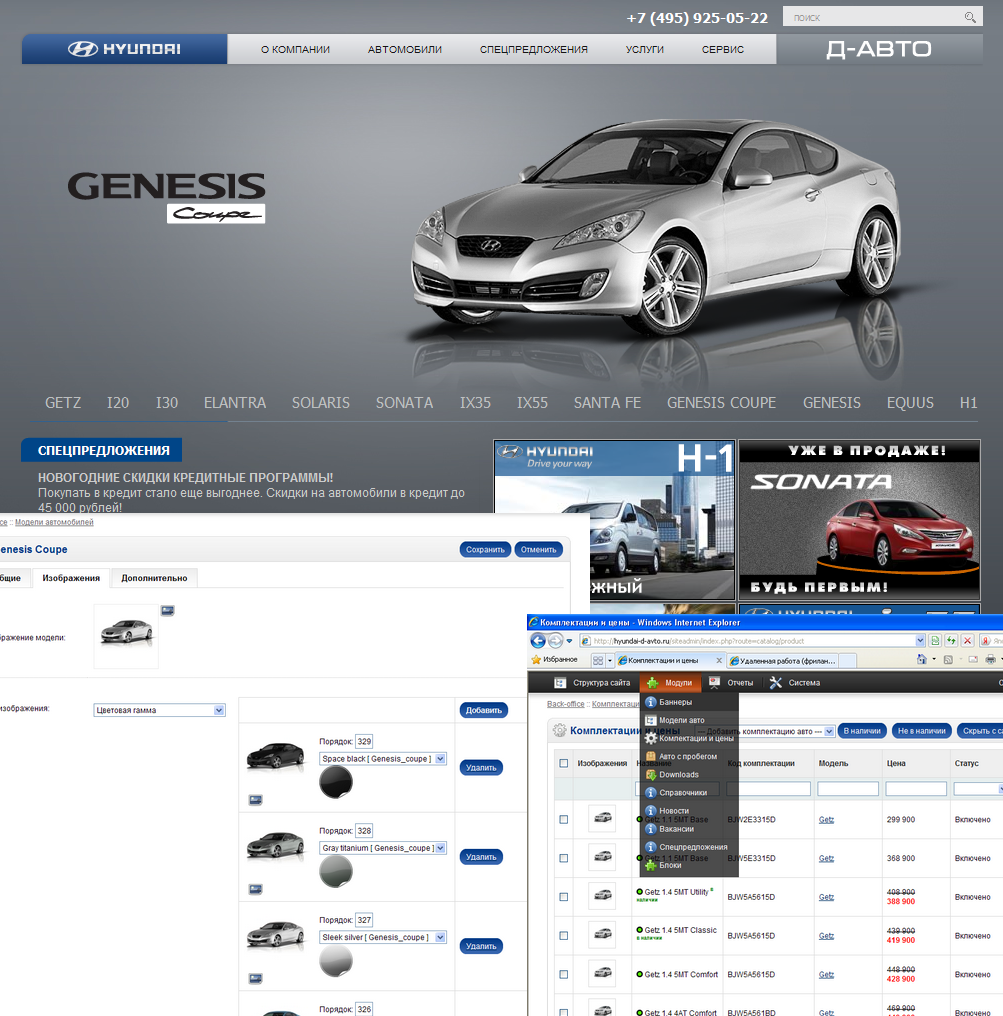This screenshot has width=1003, height=1016.
Task: Click the presentation icon for Отчеты menu
Action: 714,682
